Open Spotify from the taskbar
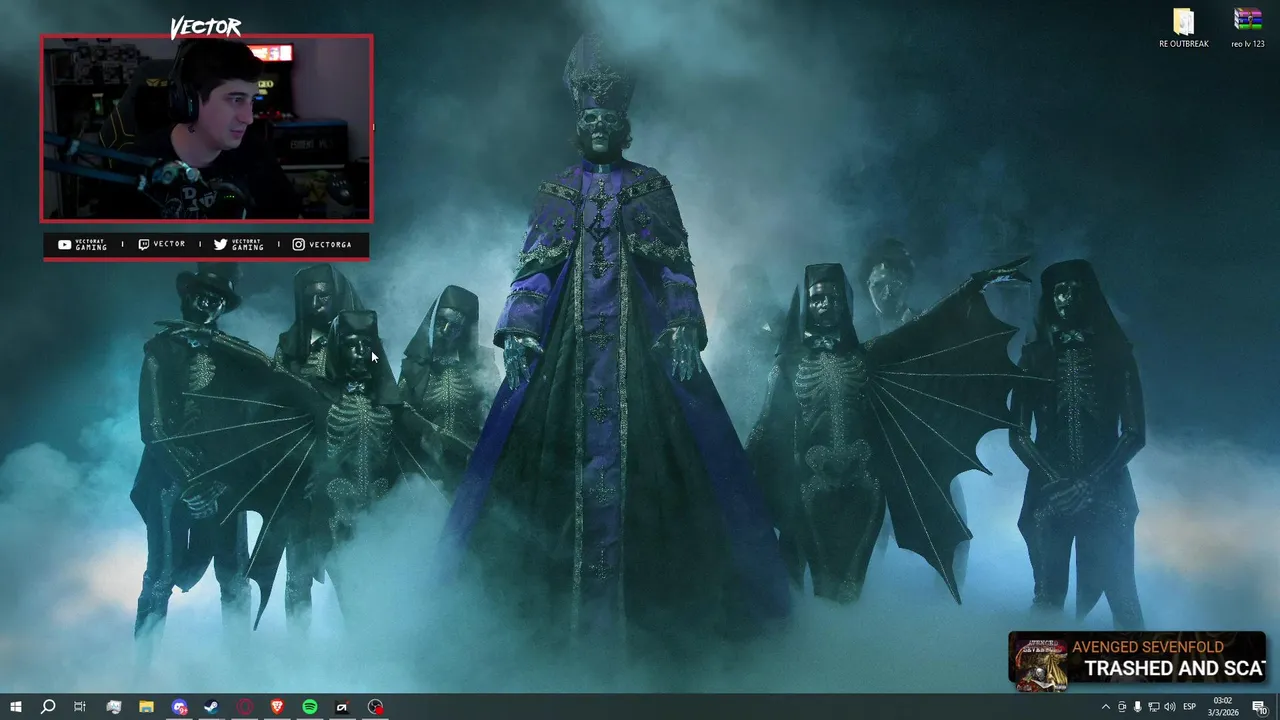The height and width of the screenshot is (720, 1280). point(310,707)
